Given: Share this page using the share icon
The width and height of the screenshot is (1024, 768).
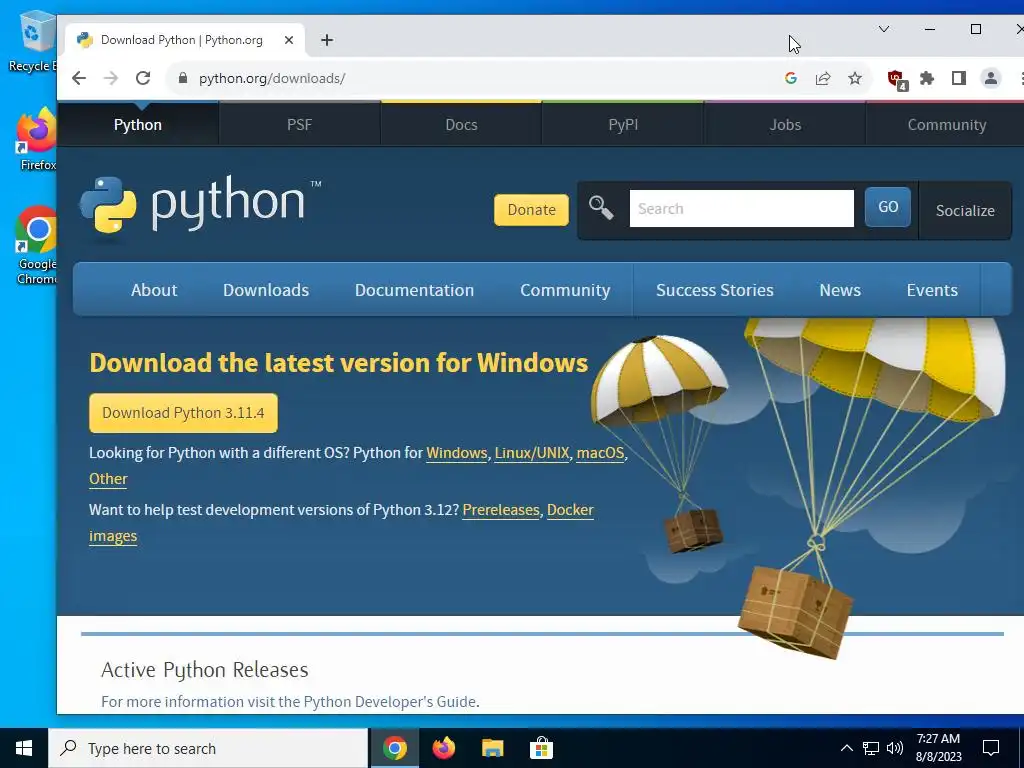Looking at the screenshot, I should pyautogui.click(x=823, y=78).
